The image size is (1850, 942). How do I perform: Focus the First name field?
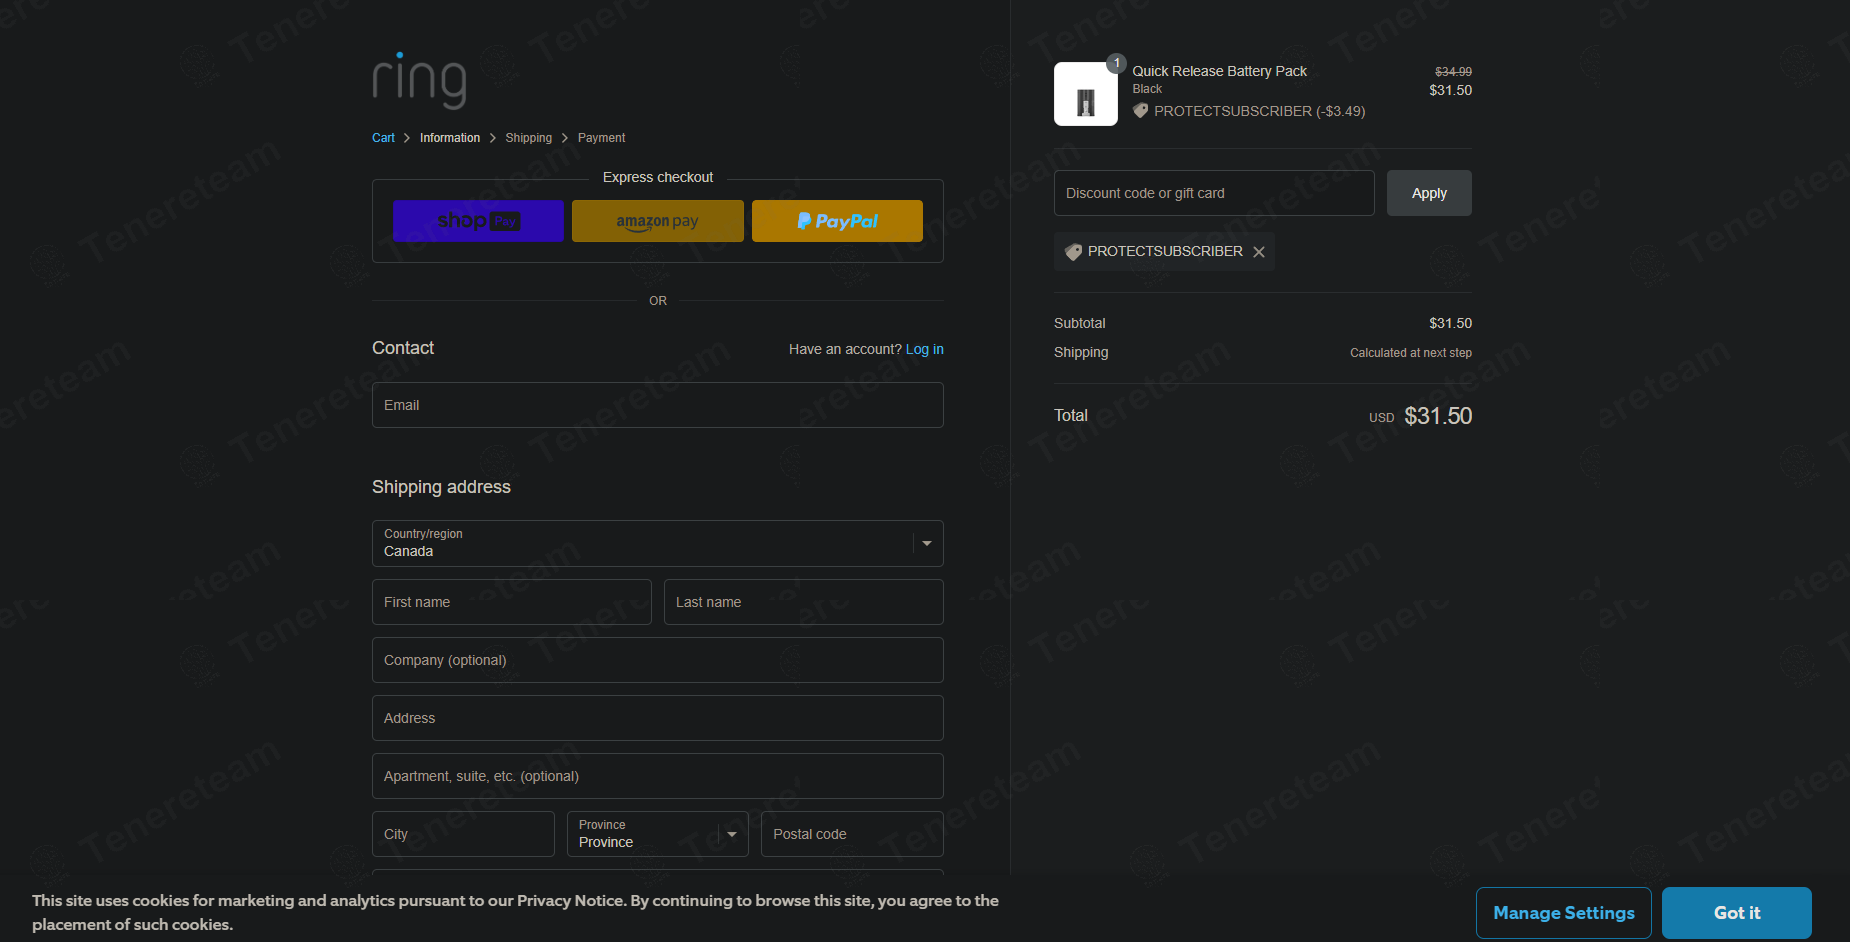coord(511,602)
